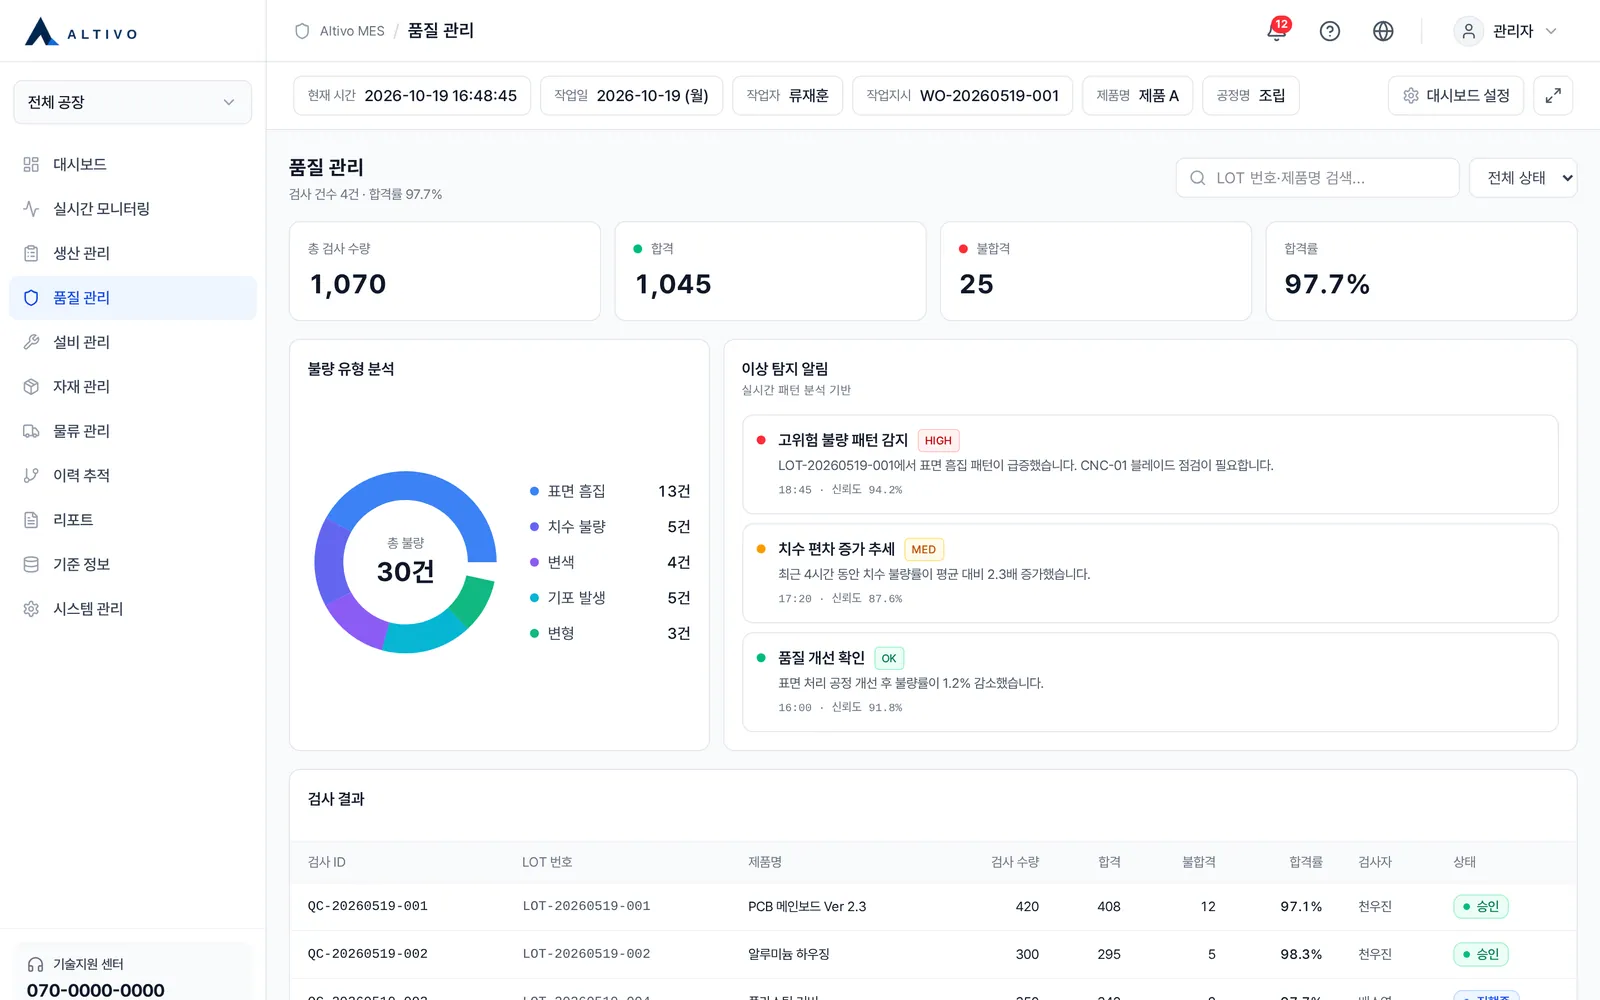This screenshot has height=1000, width=1600.
Task: Click the 불합격 25 summary card
Action: click(1096, 272)
